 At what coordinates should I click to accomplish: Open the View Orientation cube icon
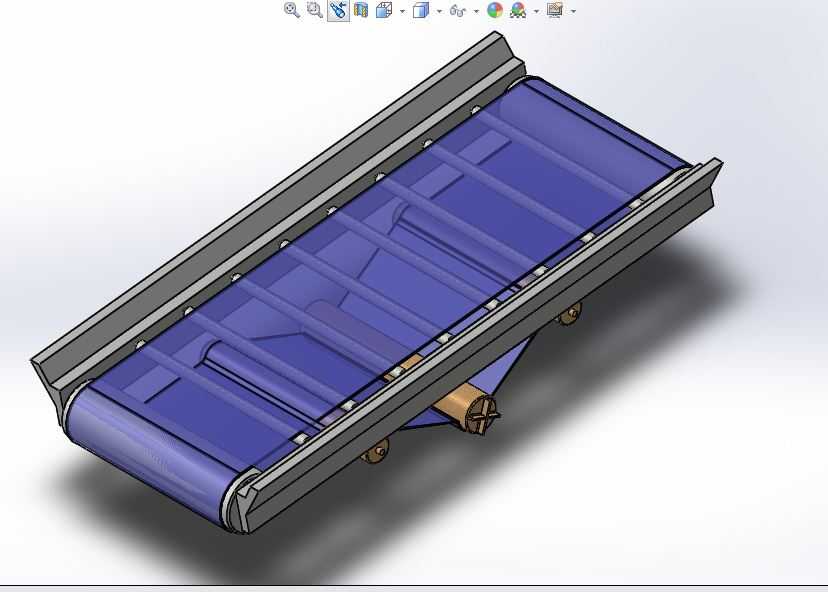384,10
